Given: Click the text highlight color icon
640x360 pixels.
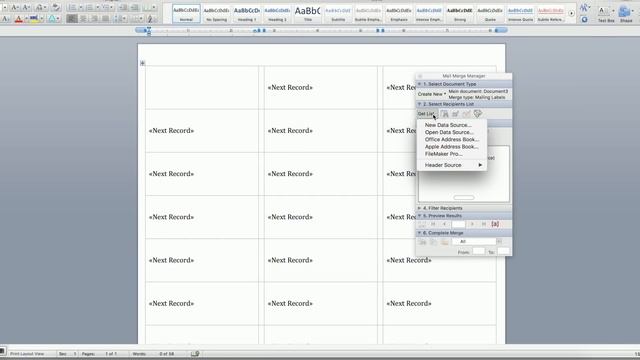Looking at the screenshot, I should (34, 19).
